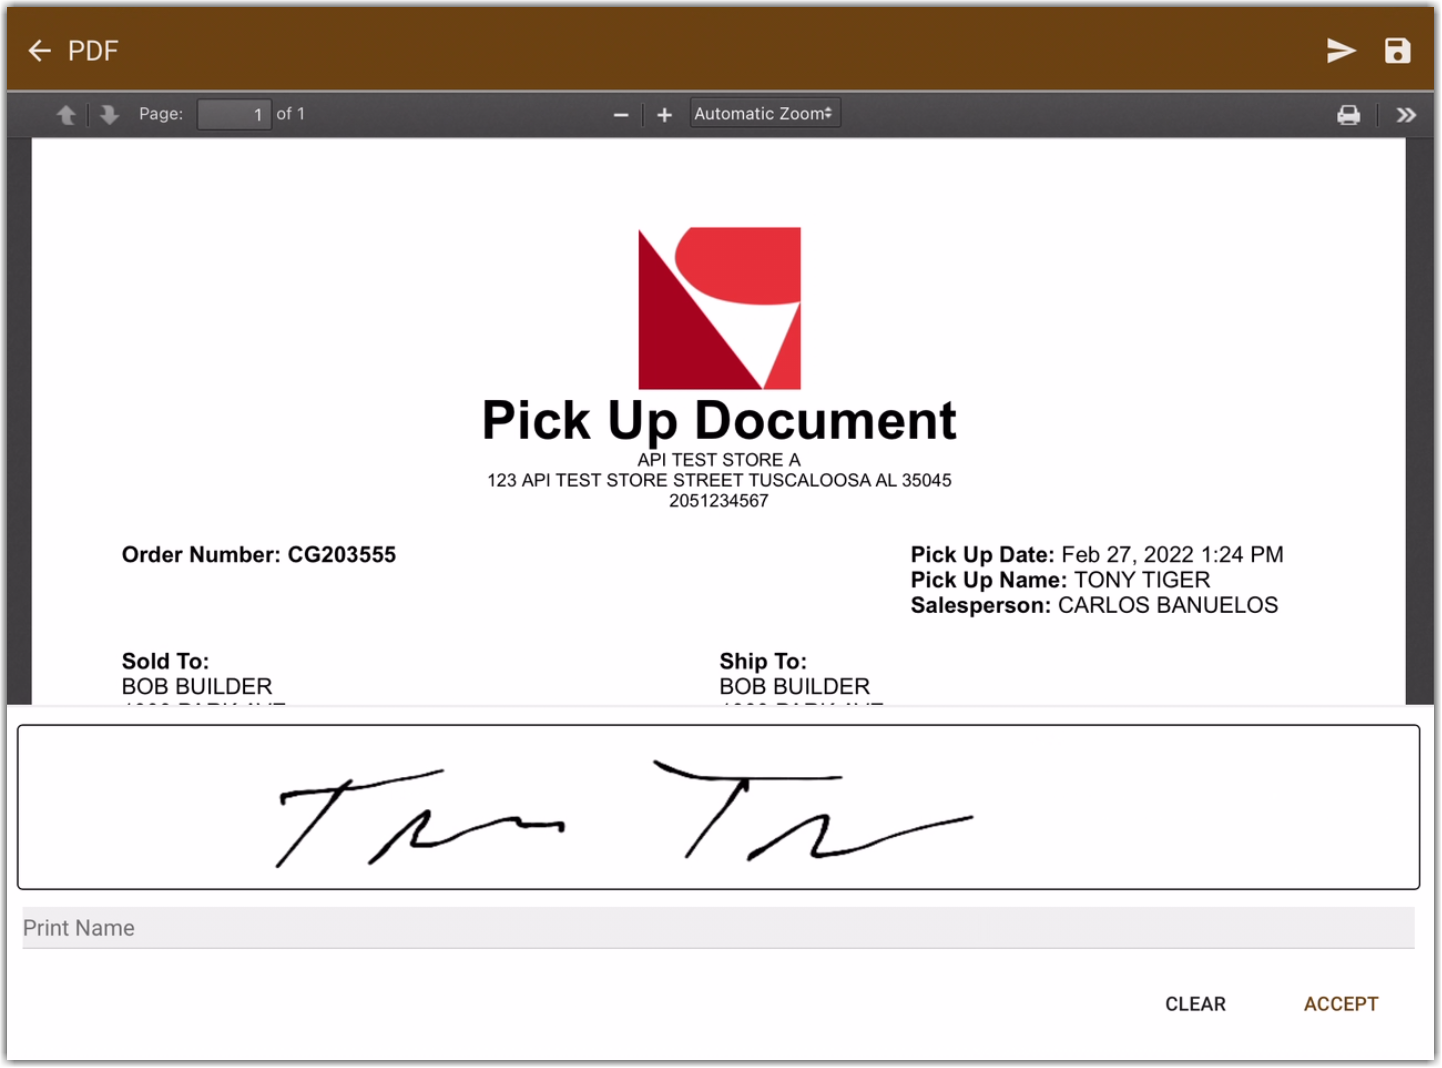Viewport: 1442px width, 1068px height.
Task: Click the zoom in plus icon
Action: (x=663, y=114)
